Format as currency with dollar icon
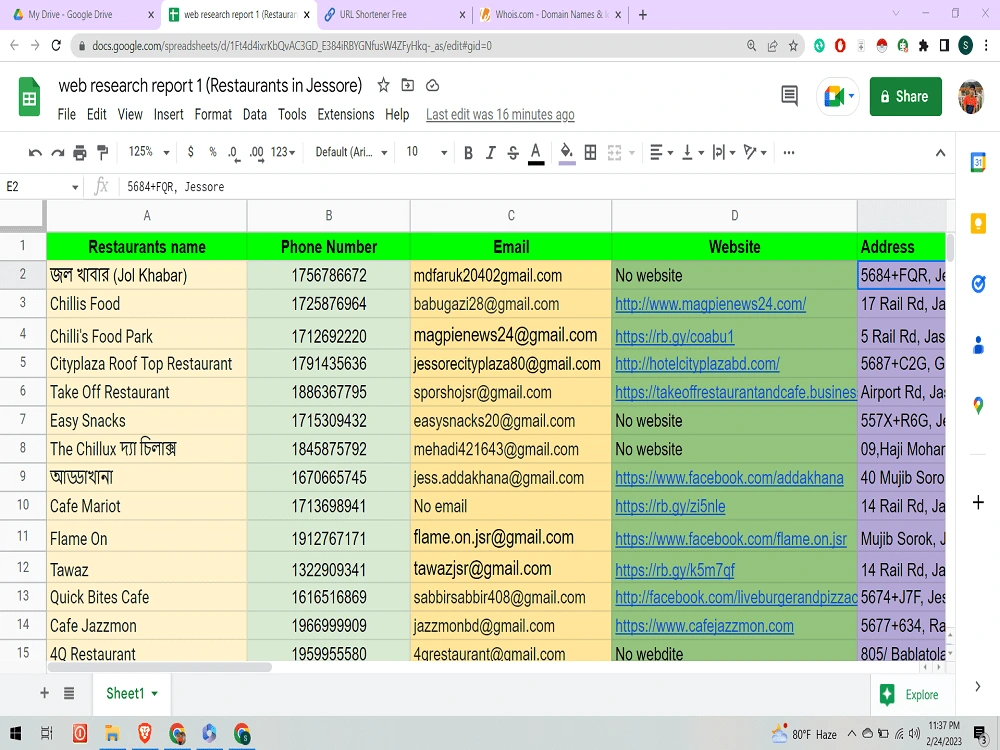This screenshot has width=1000, height=750. 190,152
